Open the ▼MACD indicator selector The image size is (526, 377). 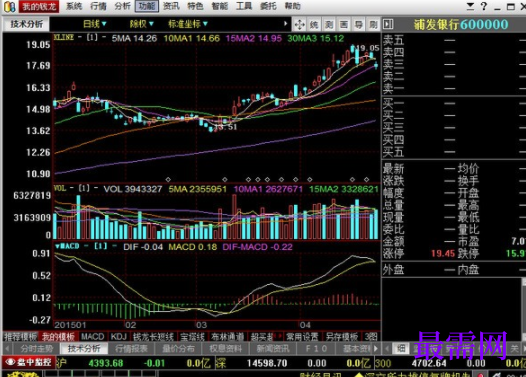click(67, 246)
